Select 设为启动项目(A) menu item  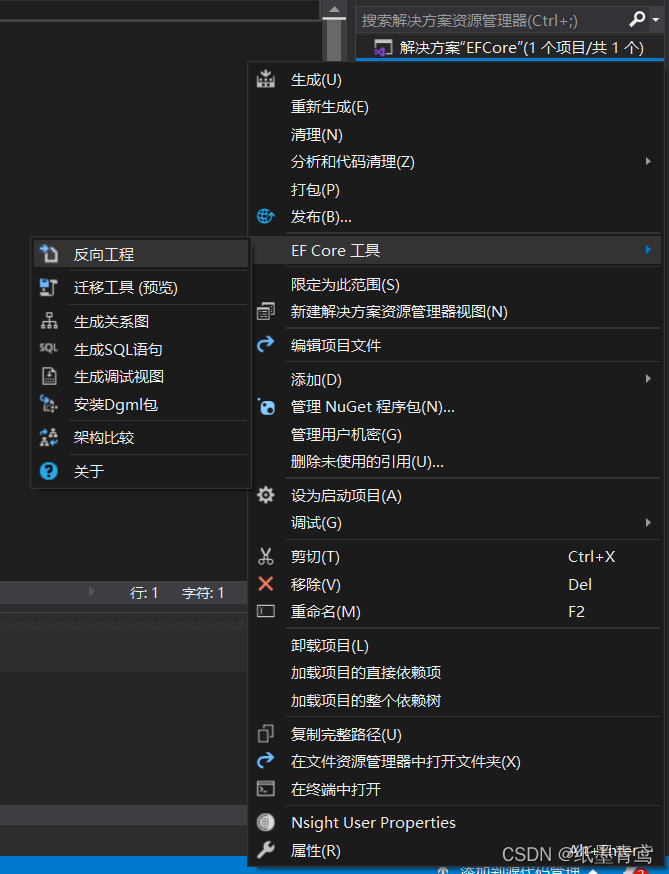346,496
